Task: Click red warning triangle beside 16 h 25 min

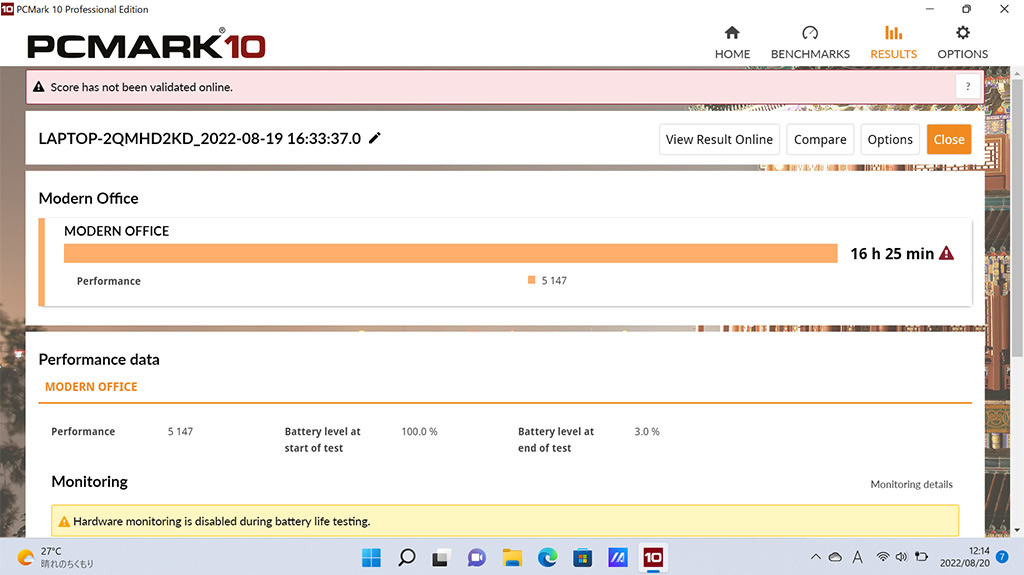Action: [x=946, y=254]
